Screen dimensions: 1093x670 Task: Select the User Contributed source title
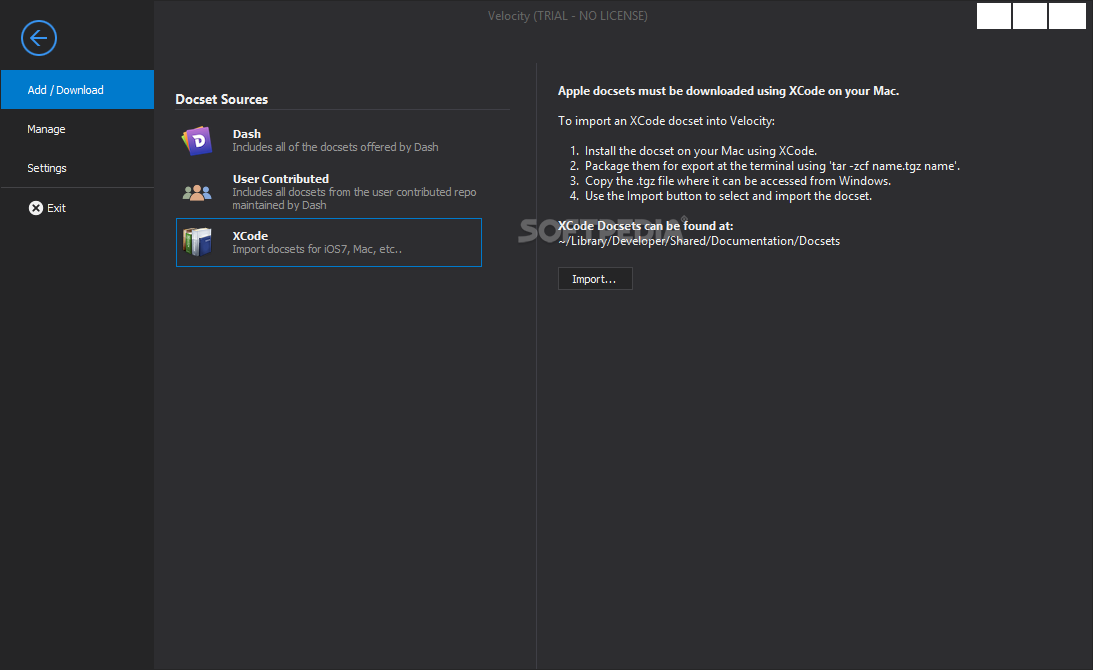click(x=281, y=179)
